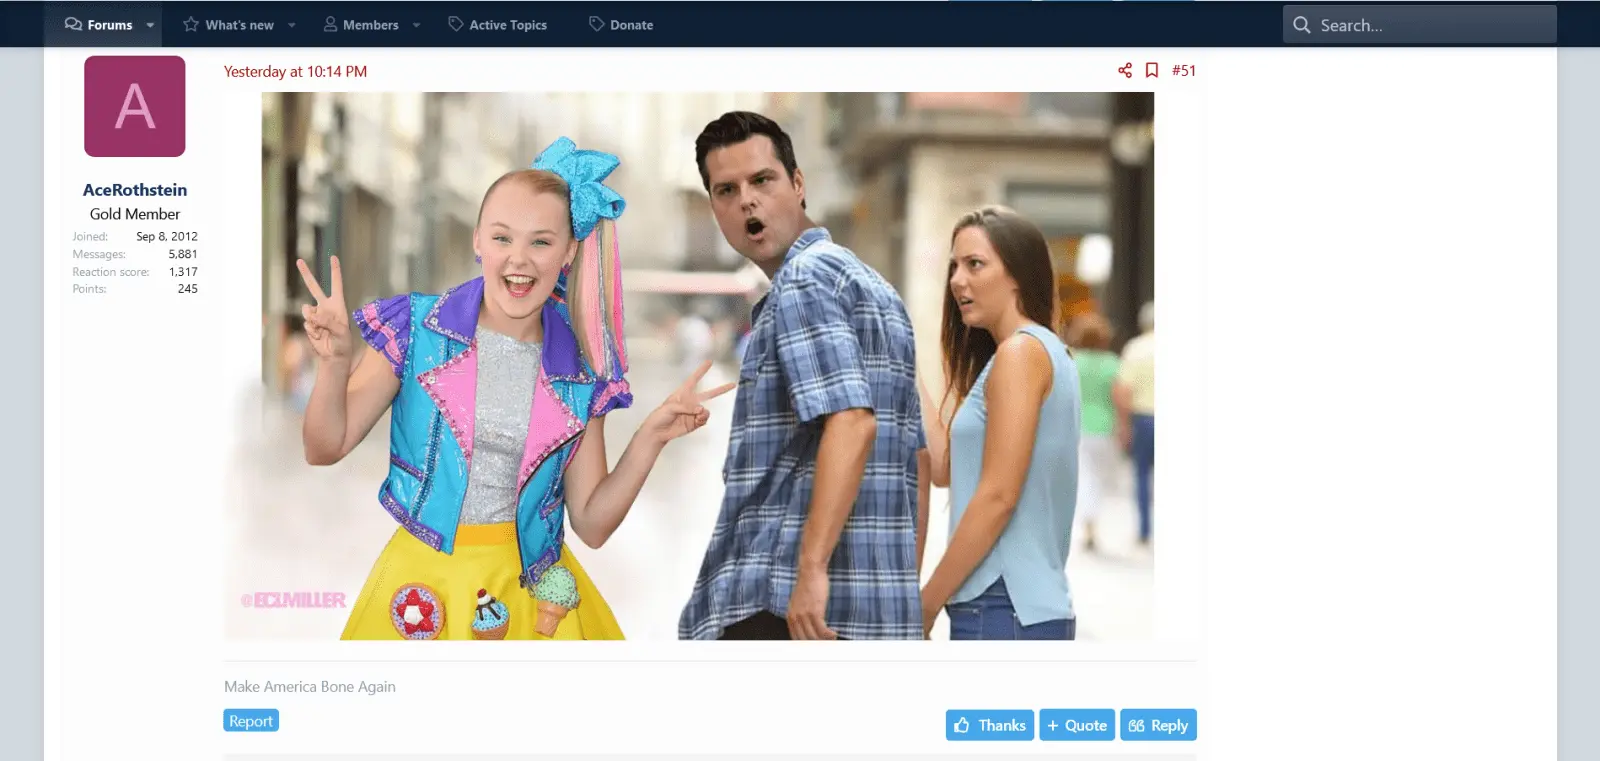Open the AceRothstein username profile link

[x=135, y=190]
